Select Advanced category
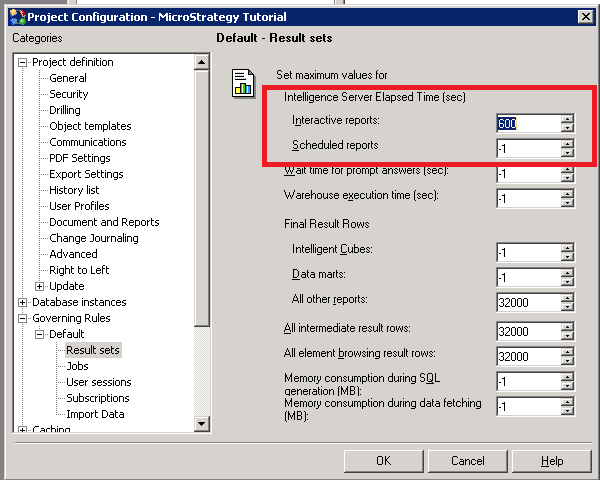Image resolution: width=600 pixels, height=480 pixels. (73, 254)
